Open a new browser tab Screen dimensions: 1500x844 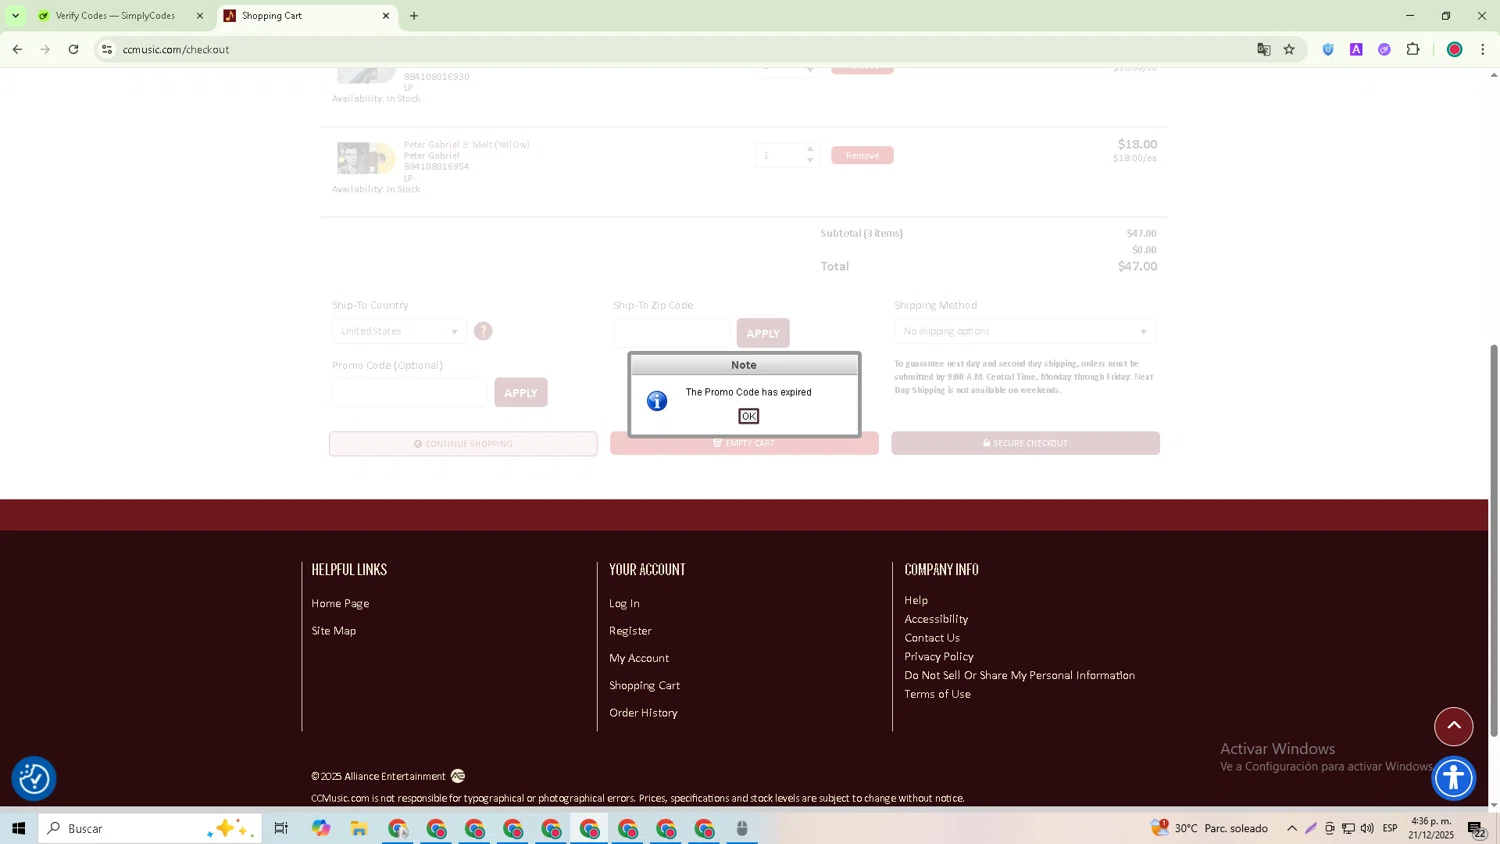(414, 16)
